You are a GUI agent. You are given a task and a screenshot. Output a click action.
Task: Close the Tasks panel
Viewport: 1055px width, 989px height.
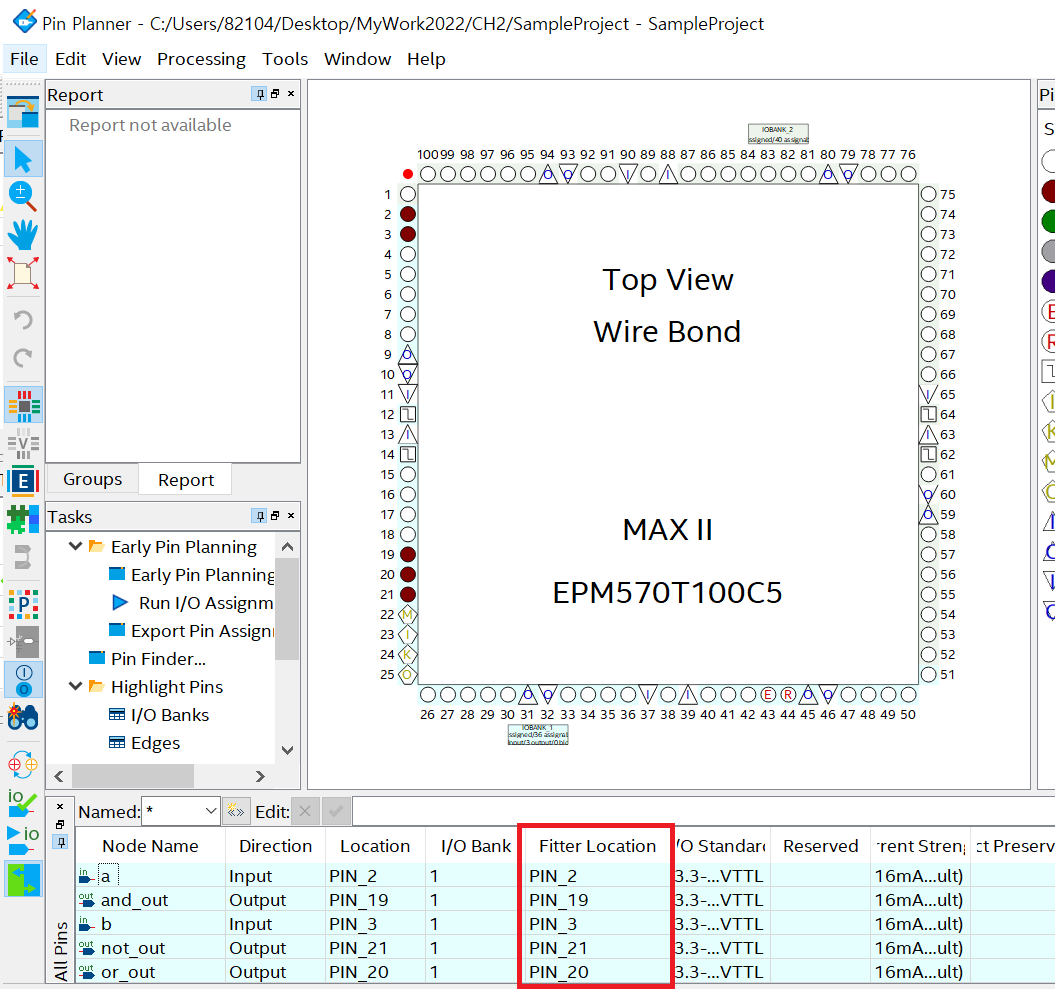tap(291, 516)
